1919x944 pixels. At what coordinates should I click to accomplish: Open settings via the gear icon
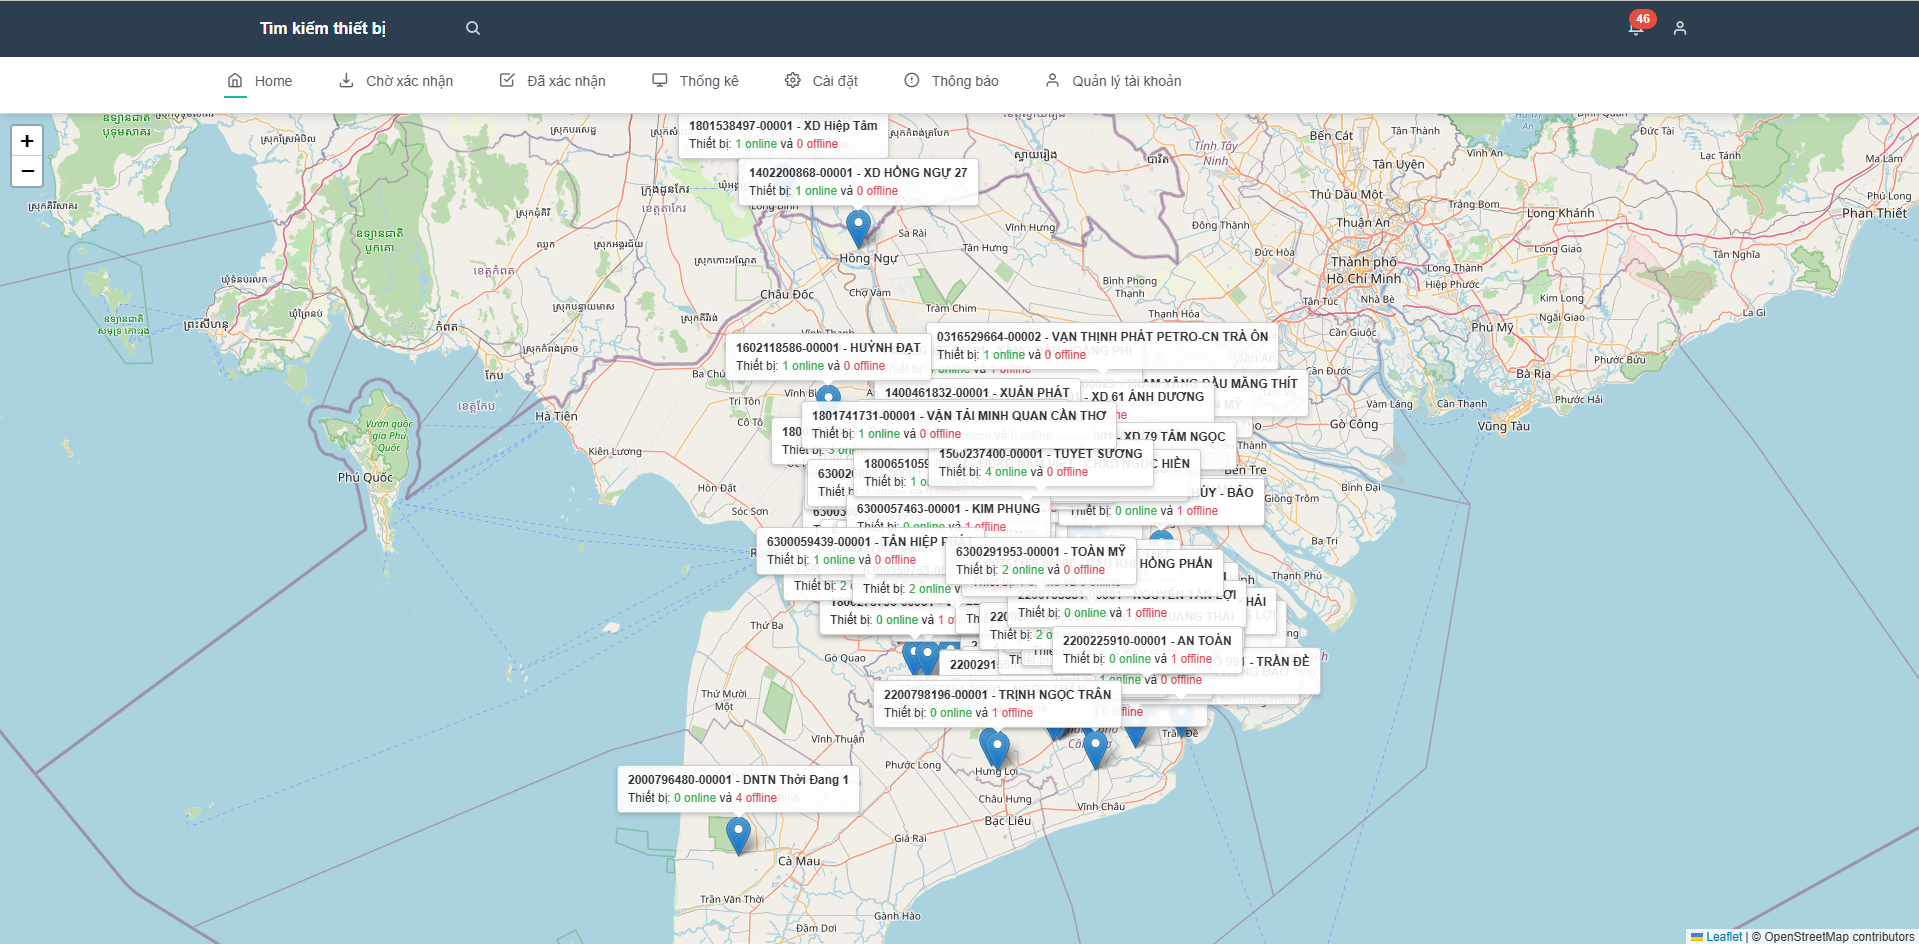(793, 80)
